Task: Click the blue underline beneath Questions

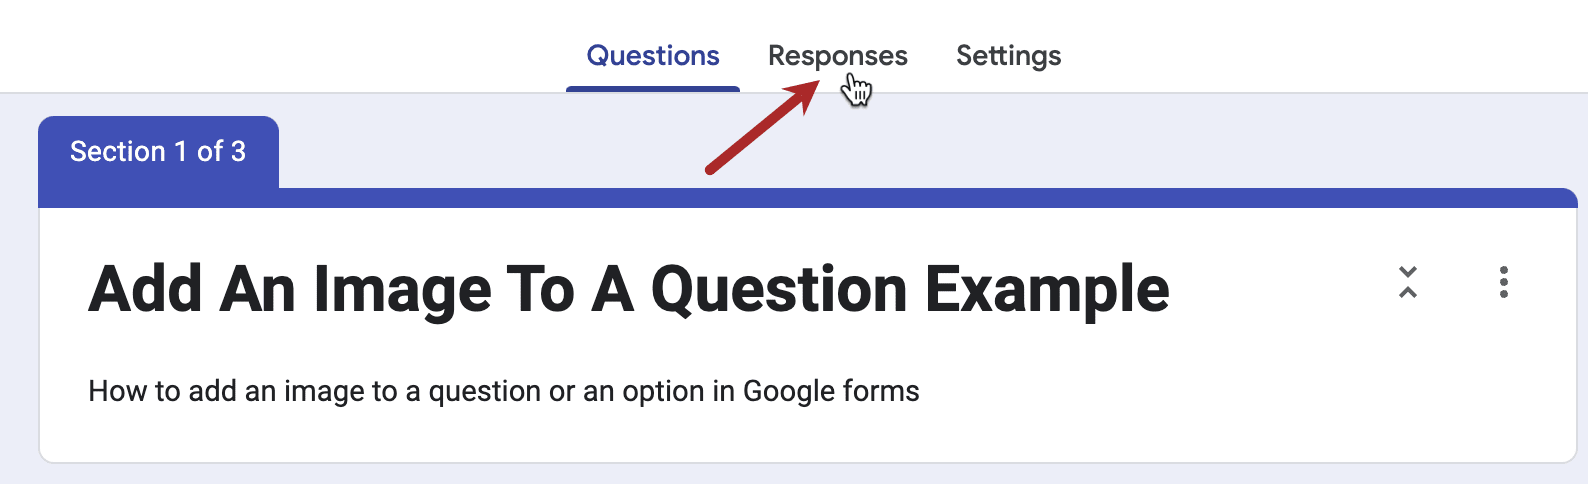Action: 652,89
